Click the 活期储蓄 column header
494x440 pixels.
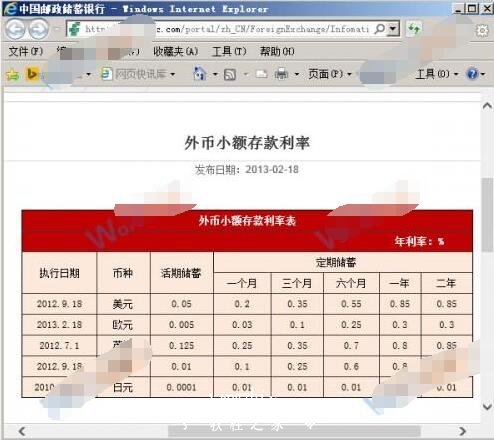(x=181, y=273)
